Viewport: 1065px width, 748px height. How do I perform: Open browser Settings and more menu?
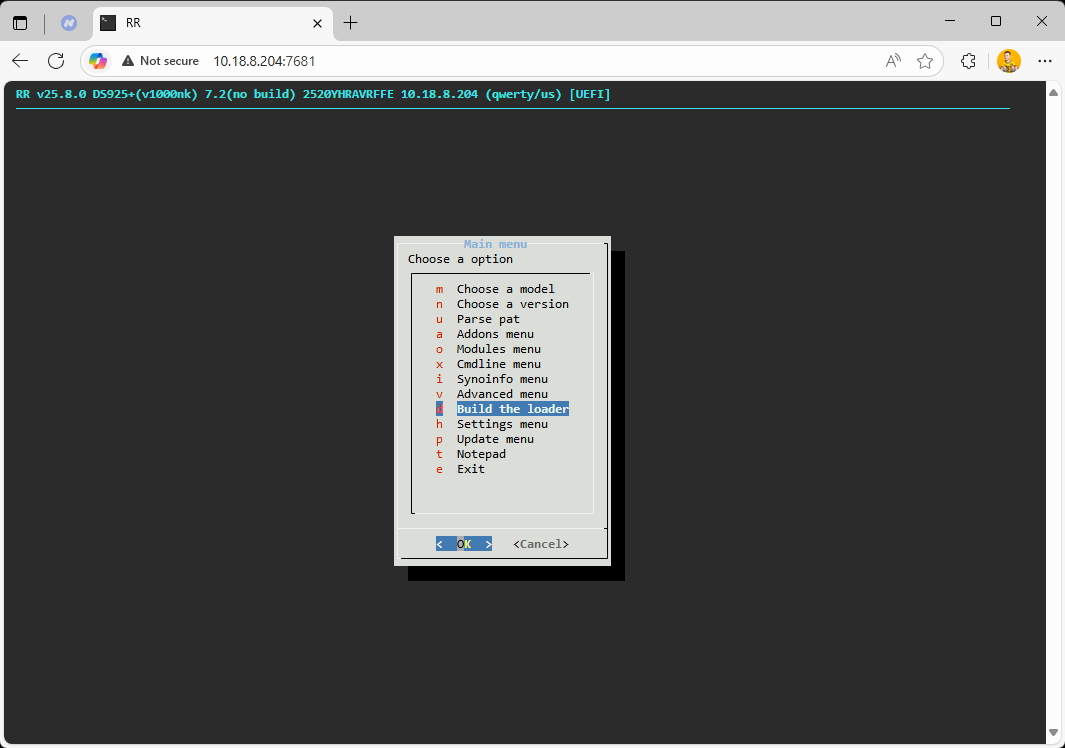pyautogui.click(x=1045, y=61)
